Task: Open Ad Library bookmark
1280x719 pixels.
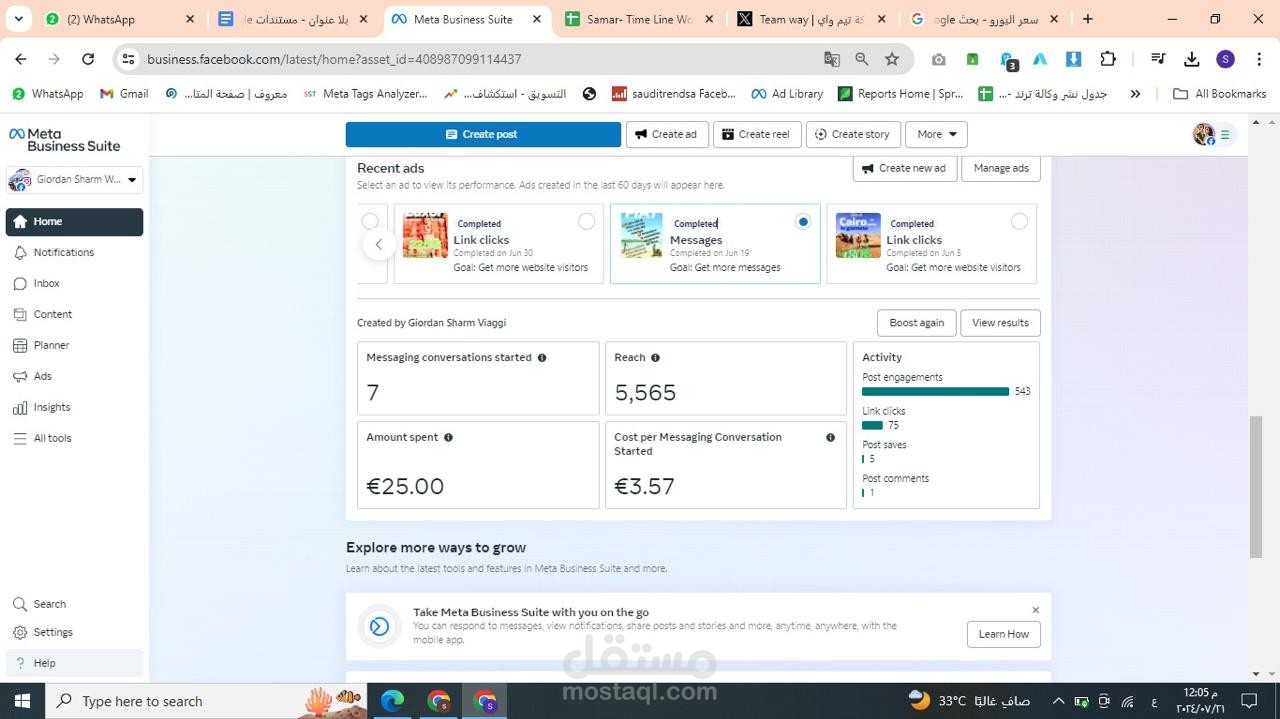Action: click(x=787, y=94)
